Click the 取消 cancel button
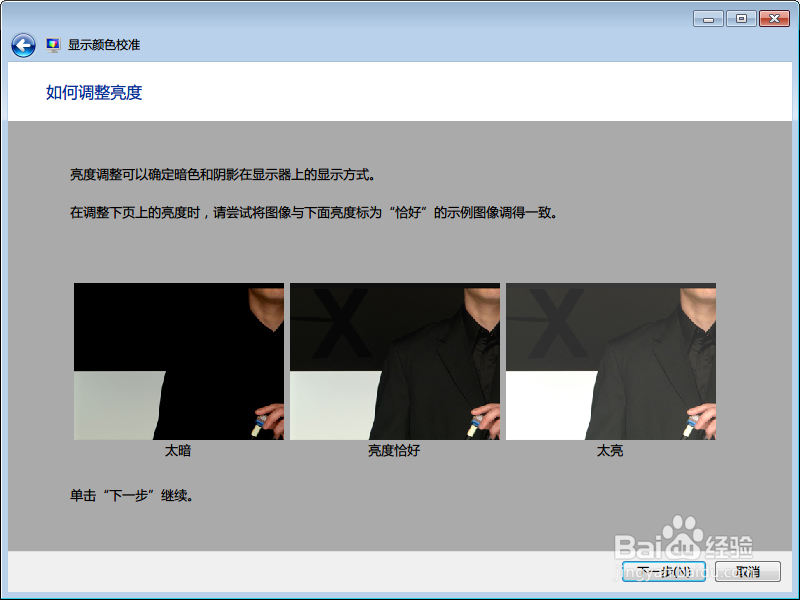 pos(746,572)
